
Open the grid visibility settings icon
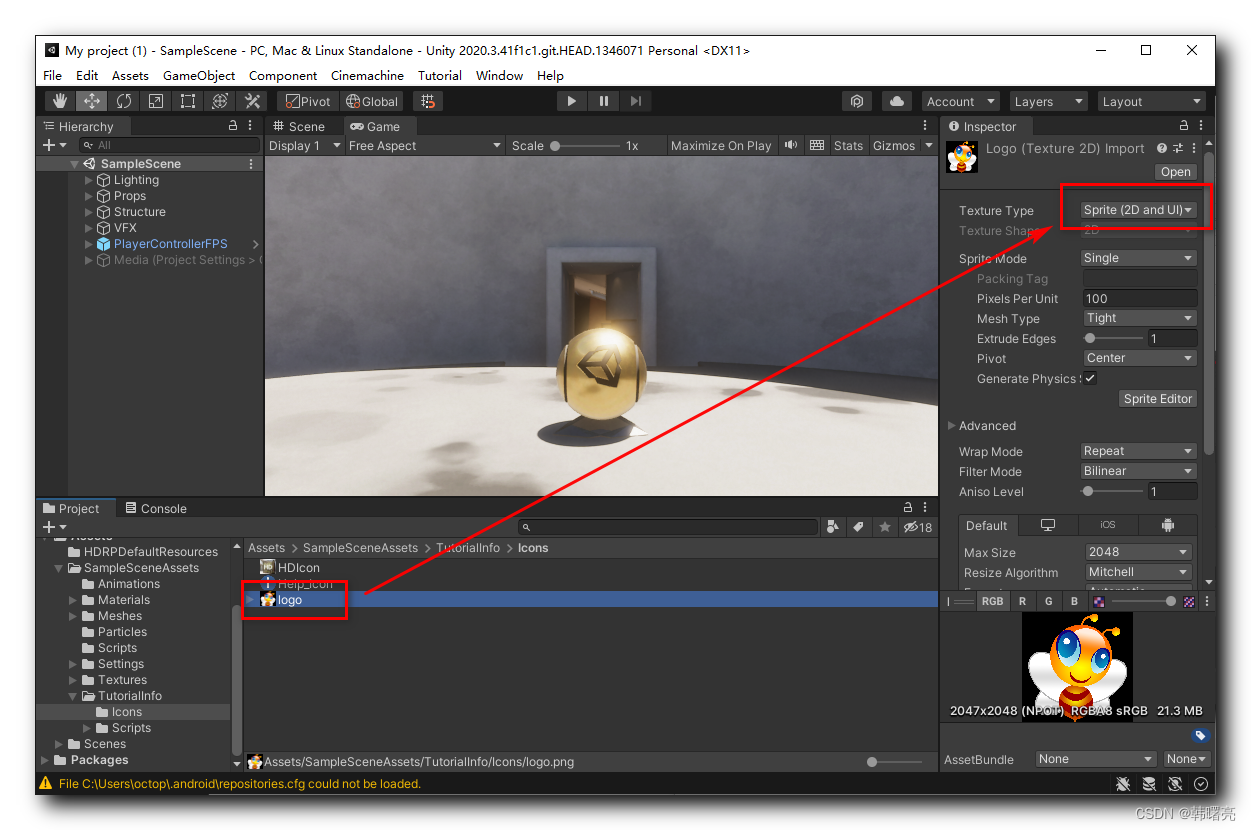click(x=428, y=100)
